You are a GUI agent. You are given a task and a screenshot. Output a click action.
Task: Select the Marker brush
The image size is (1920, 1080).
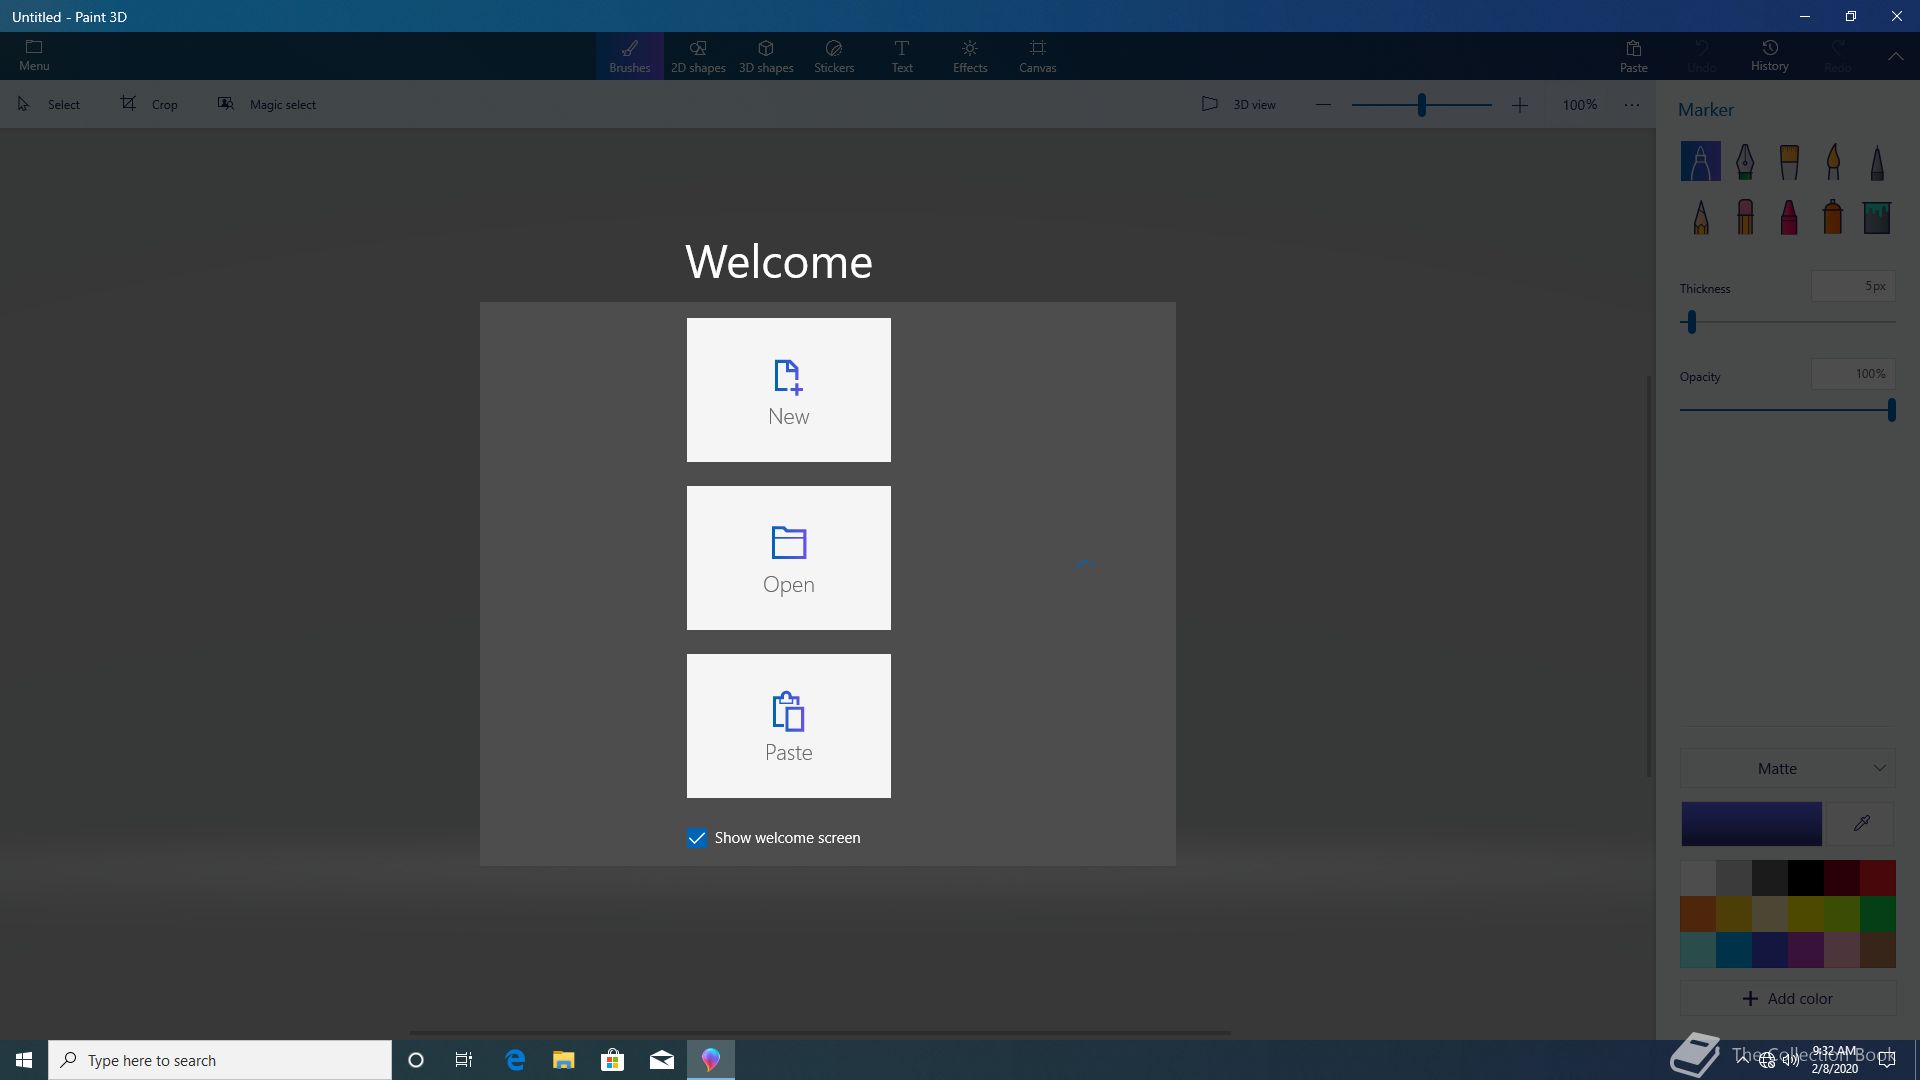tap(1700, 161)
